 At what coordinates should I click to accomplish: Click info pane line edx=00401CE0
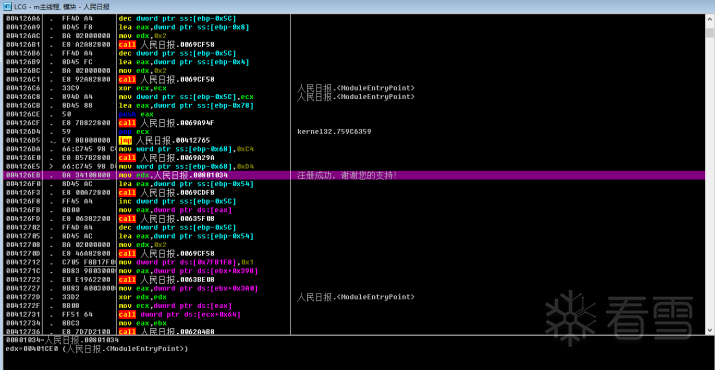click(97, 349)
